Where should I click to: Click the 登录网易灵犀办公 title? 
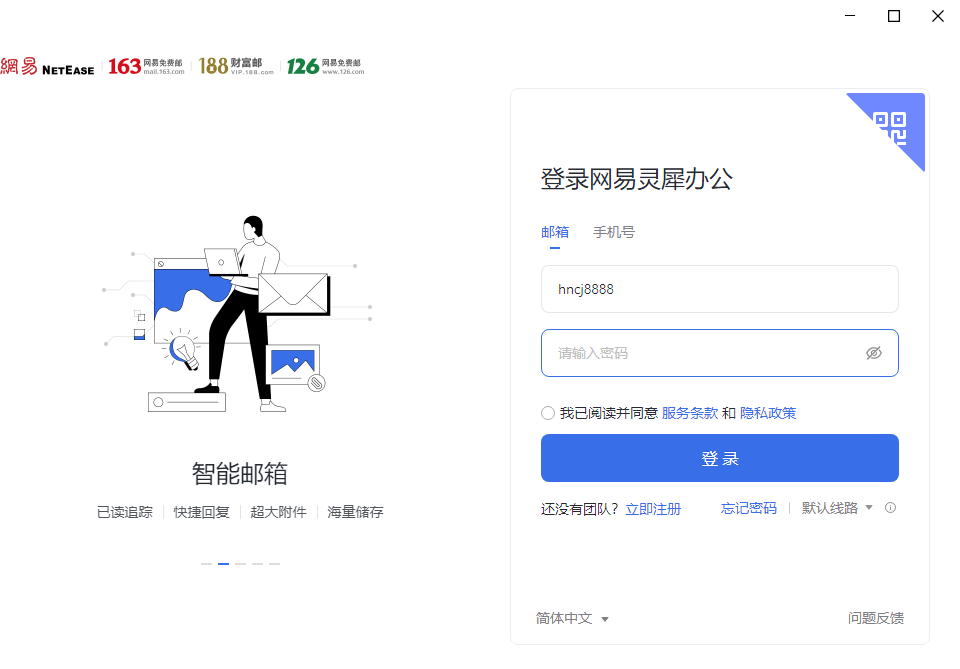(636, 179)
